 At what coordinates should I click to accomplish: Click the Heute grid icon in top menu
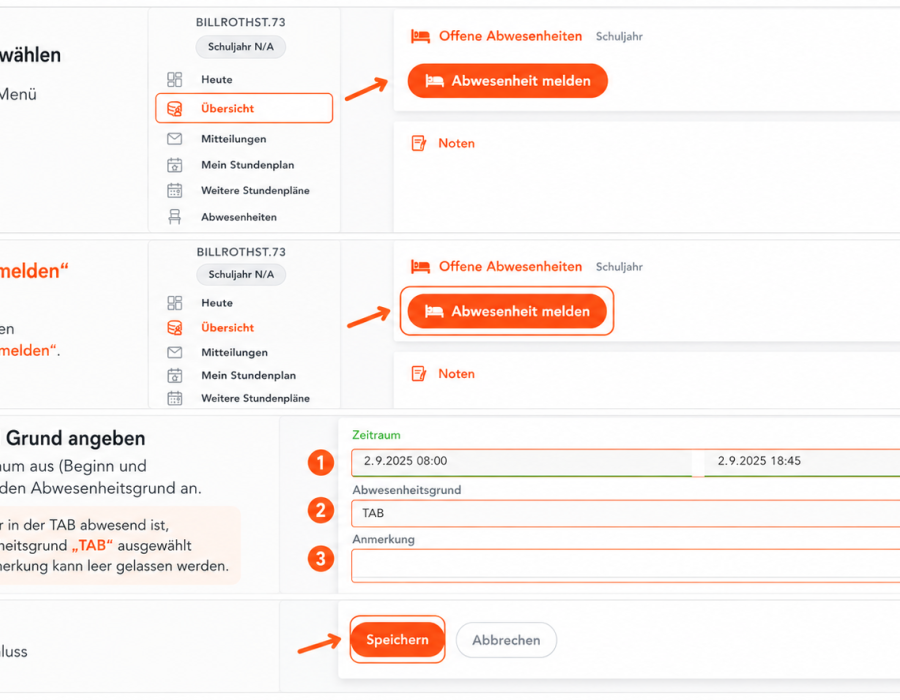[x=174, y=79]
